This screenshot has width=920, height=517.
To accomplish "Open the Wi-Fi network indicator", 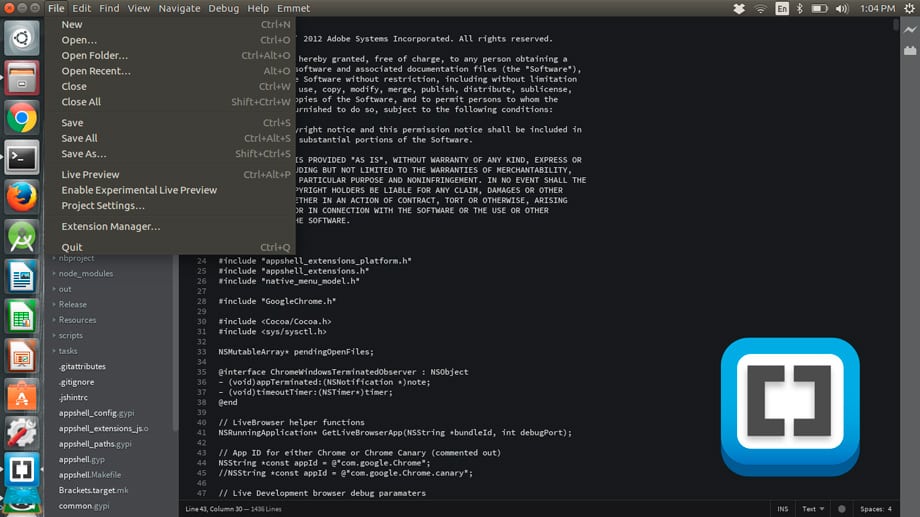I will click(x=760, y=9).
